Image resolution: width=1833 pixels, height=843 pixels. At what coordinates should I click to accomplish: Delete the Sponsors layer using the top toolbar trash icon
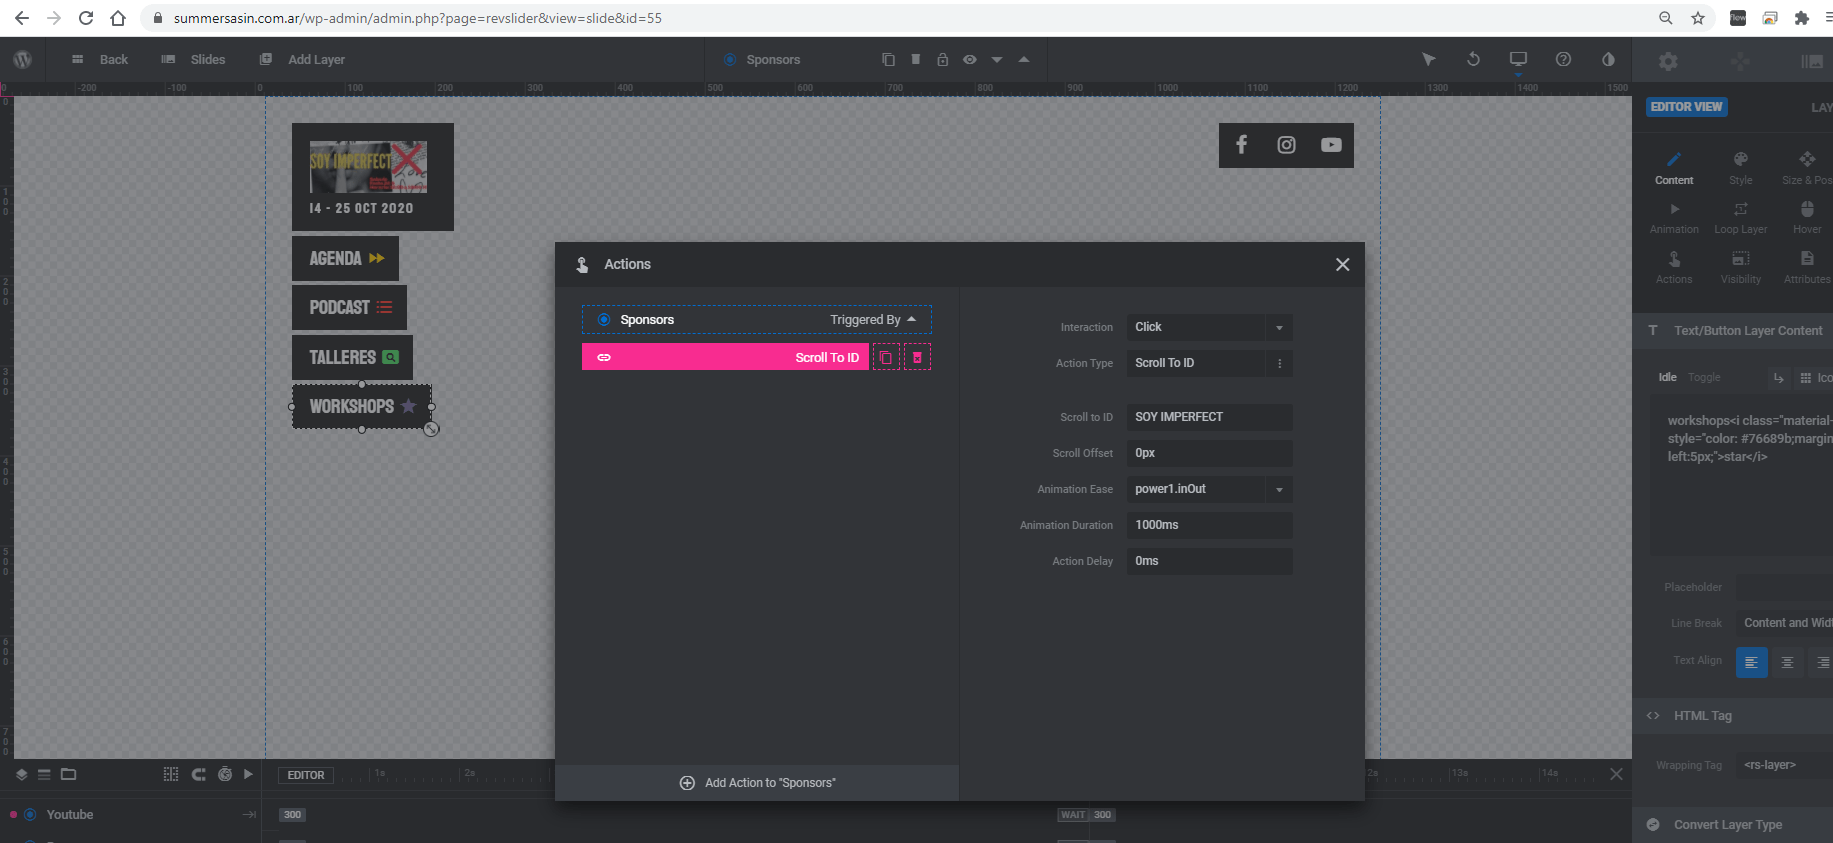[915, 60]
